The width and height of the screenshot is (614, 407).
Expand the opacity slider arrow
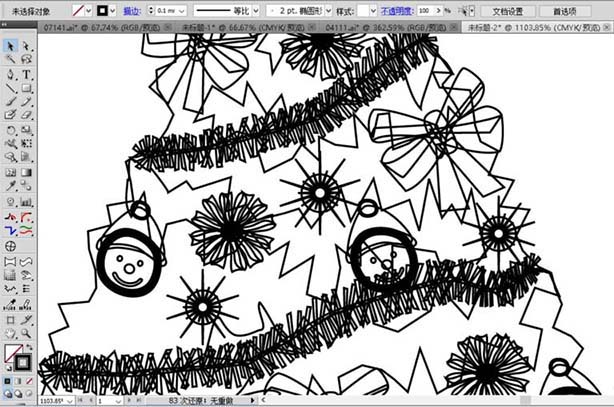439,11
